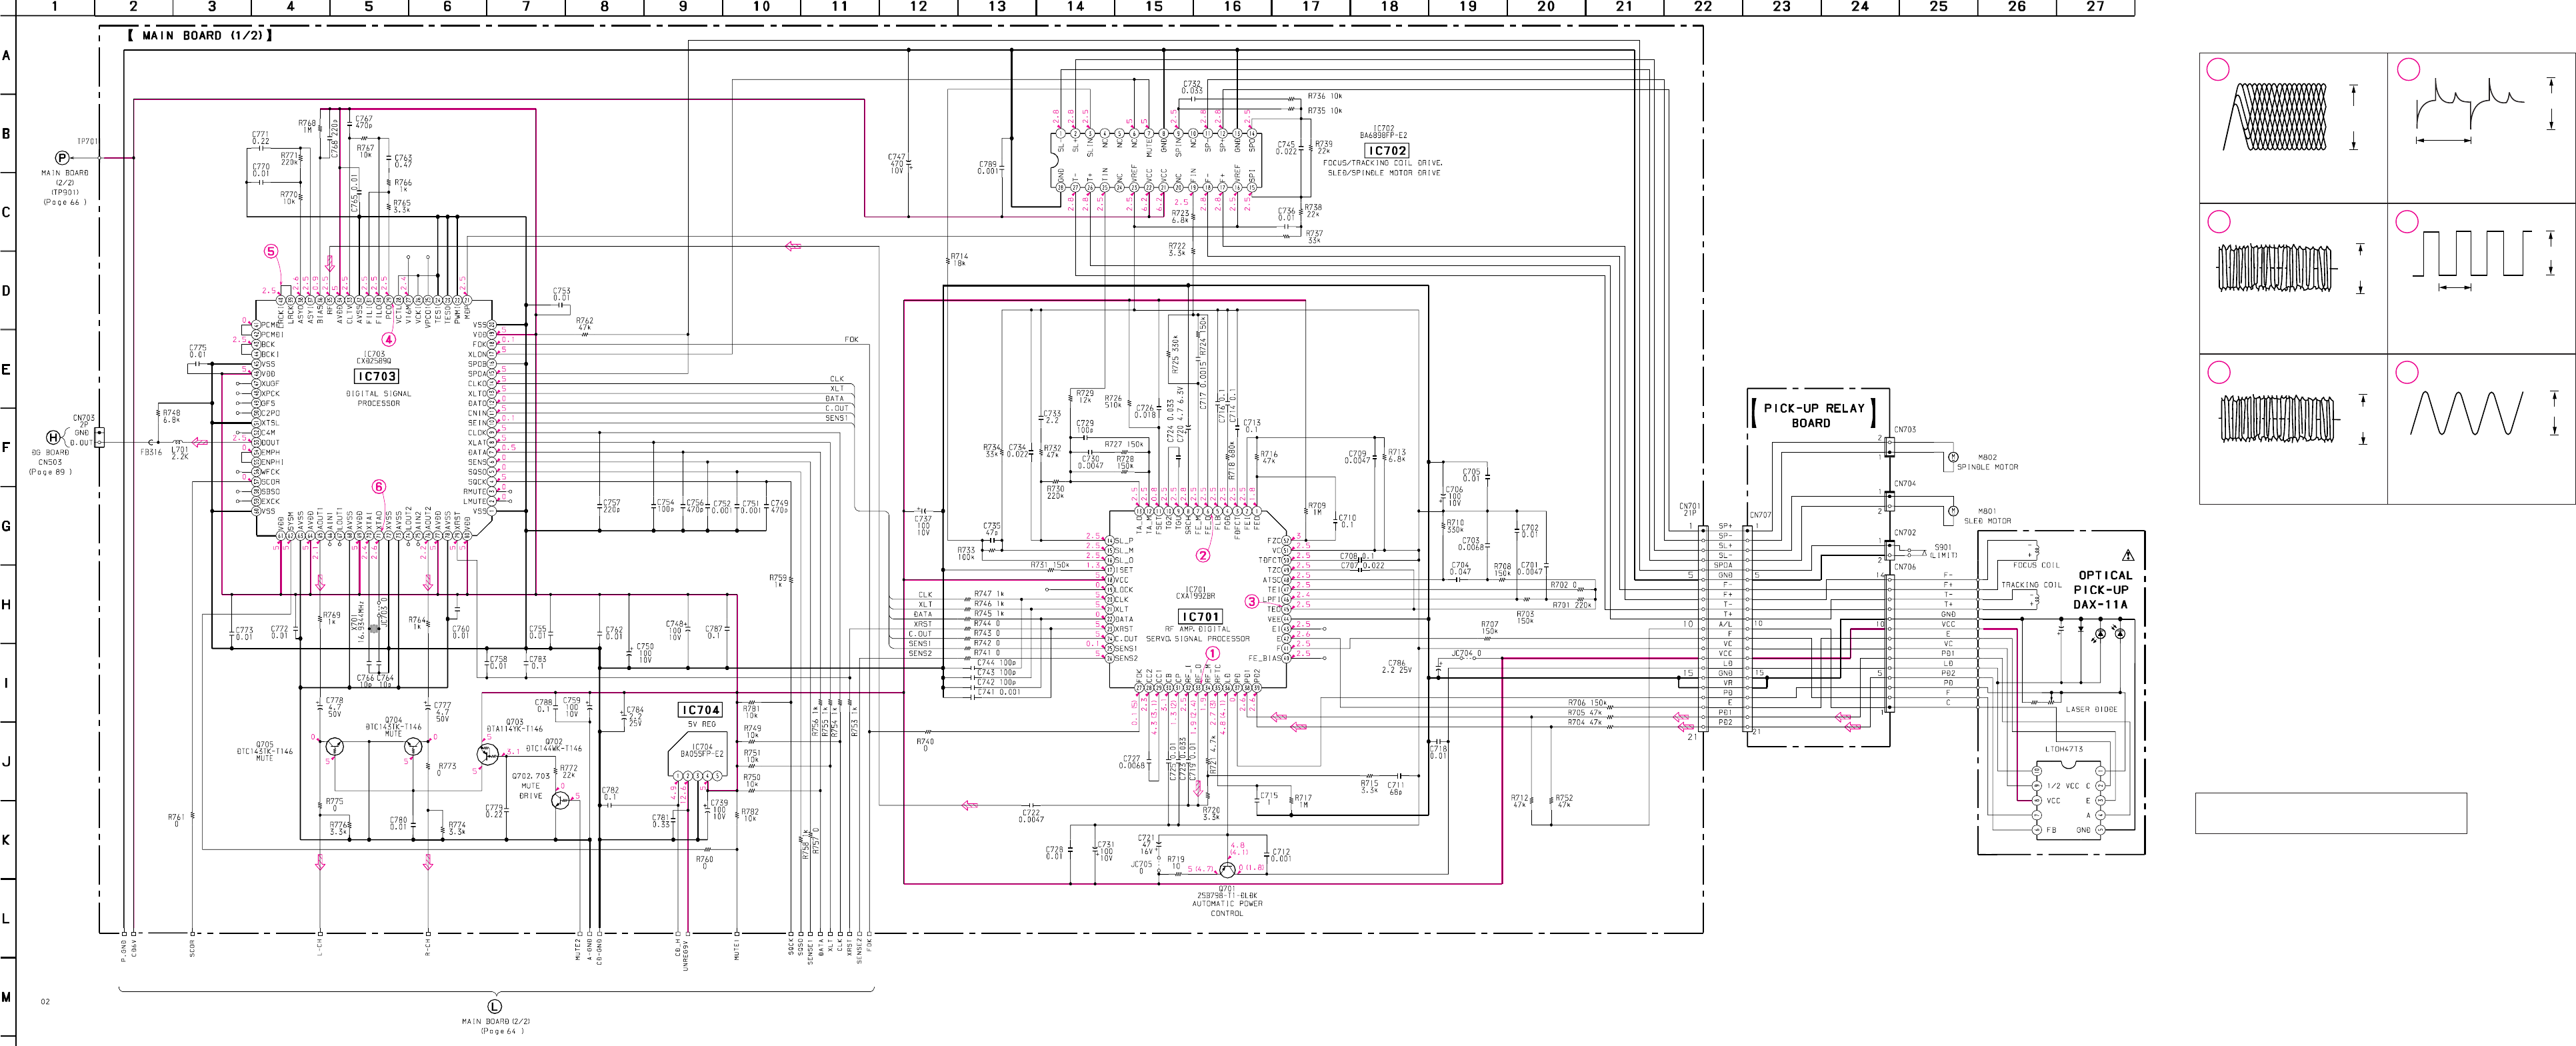Screen dimensions: 2576x1046
Task: Select the boxed IC703 label
Action: tap(377, 376)
